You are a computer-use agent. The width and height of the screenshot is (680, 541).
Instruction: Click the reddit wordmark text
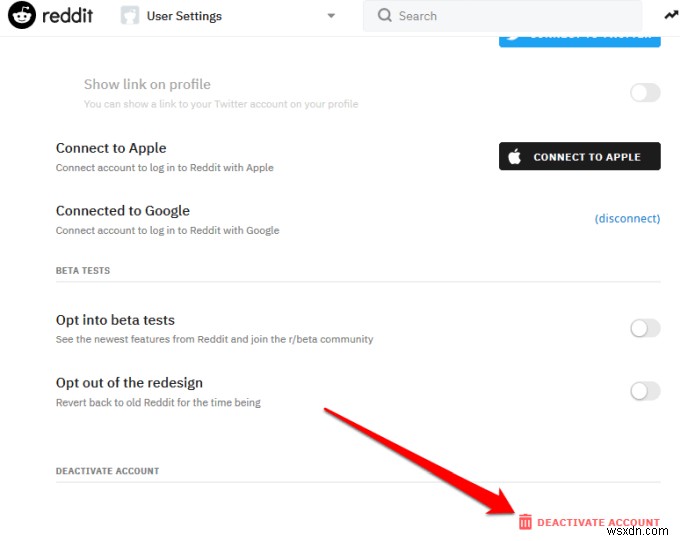tap(67, 16)
